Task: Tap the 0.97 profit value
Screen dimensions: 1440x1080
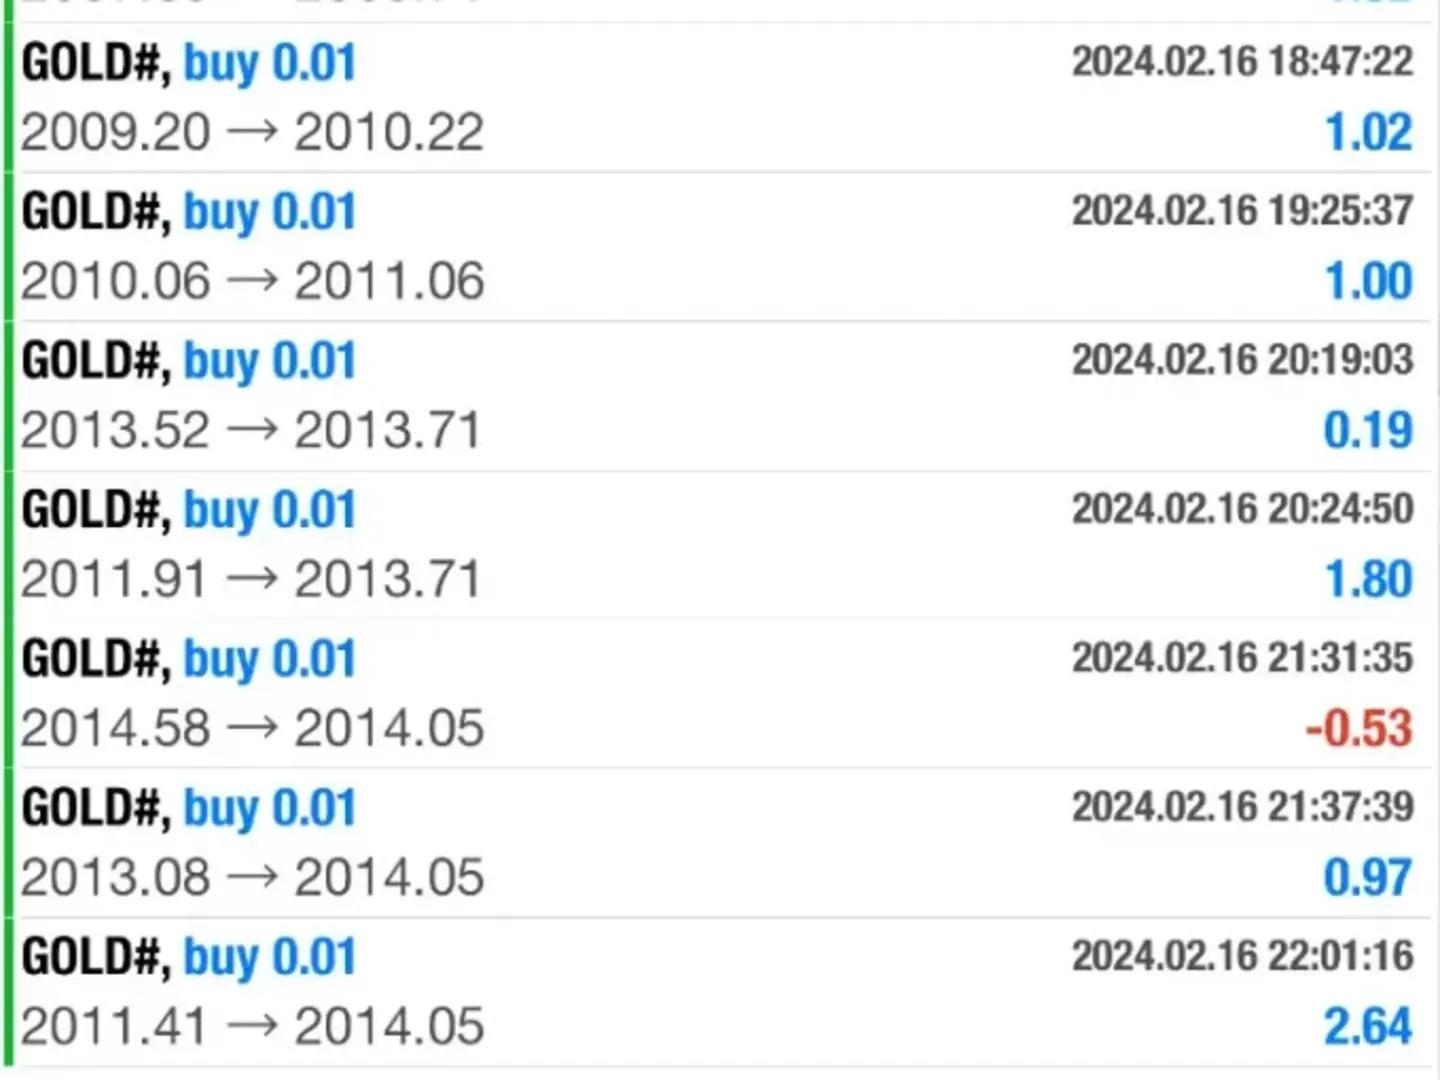Action: coord(1368,878)
